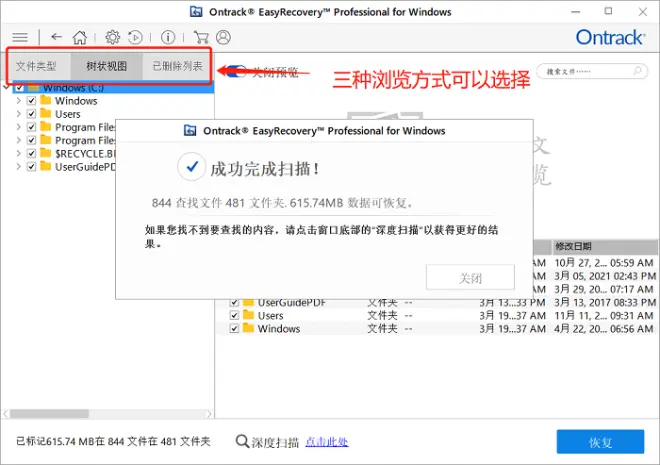Open the information icon
Image resolution: width=660 pixels, height=465 pixels.
(168, 37)
